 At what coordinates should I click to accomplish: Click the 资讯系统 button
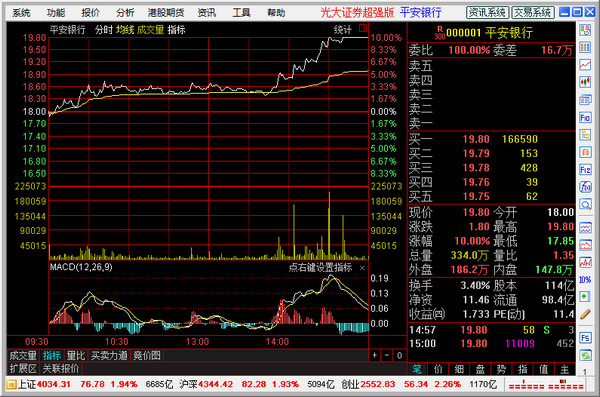point(488,13)
